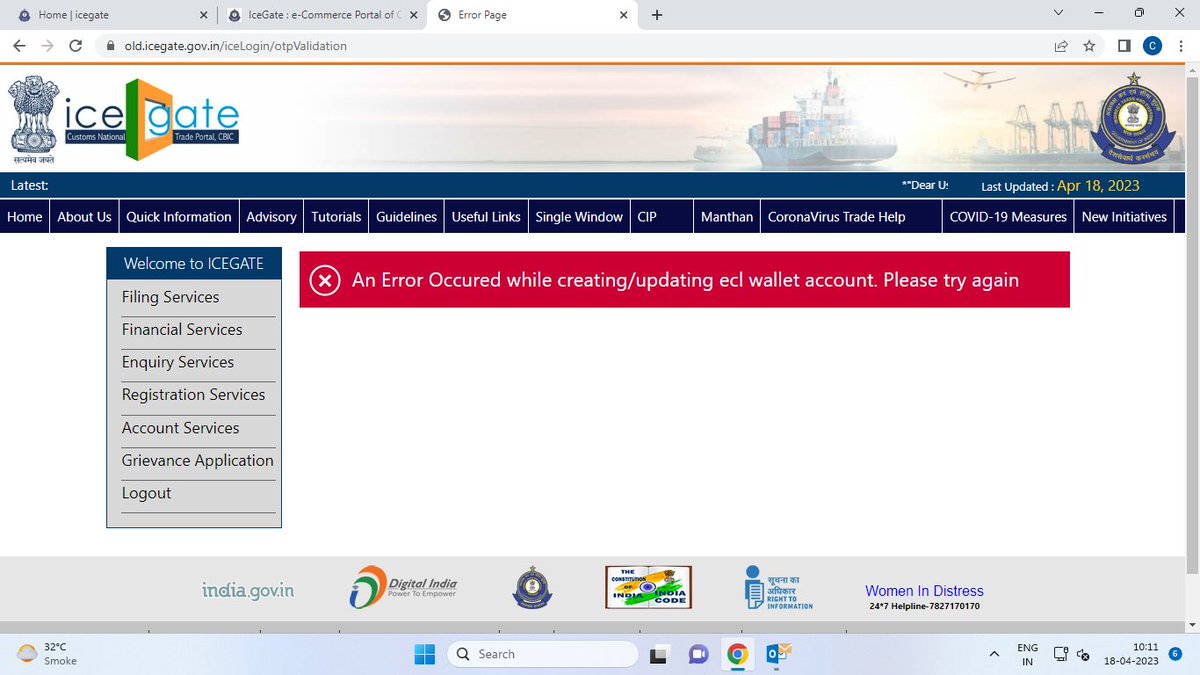
Task: Open Chrome three-dot menu
Action: point(1181,46)
